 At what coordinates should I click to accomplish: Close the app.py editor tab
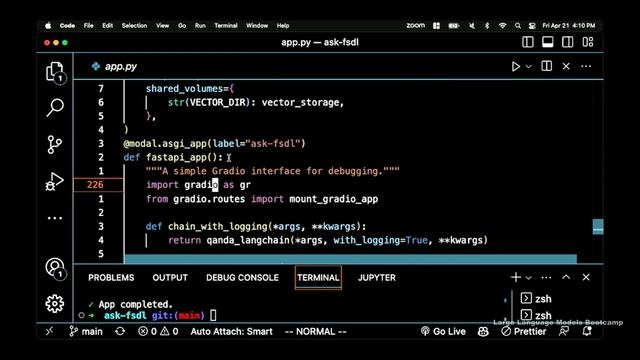point(566,66)
